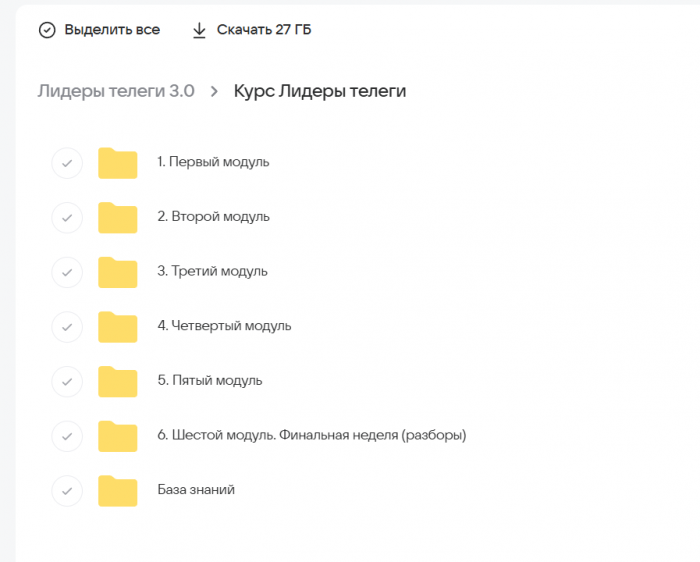This screenshot has height=562, width=700.
Task: Toggle the checkbox for Шестой модуль
Action: point(67,436)
